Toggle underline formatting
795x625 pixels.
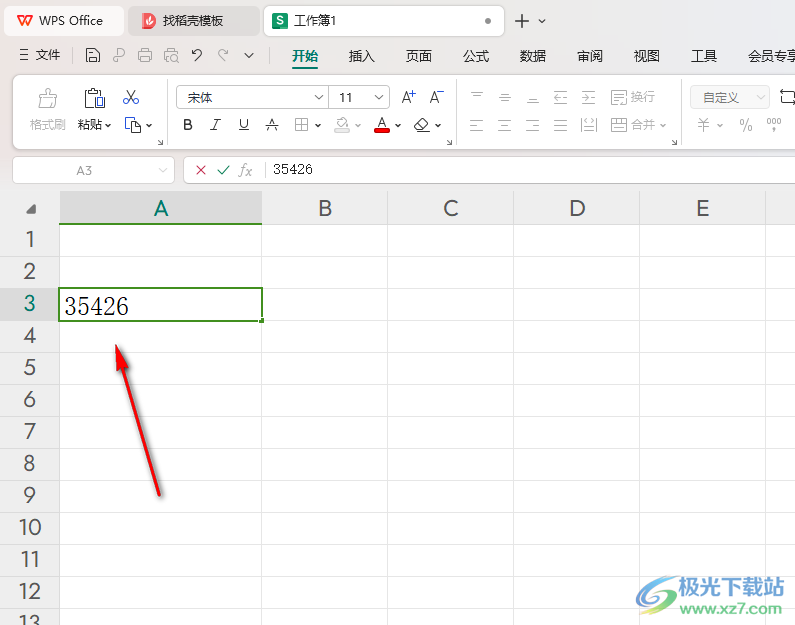244,125
